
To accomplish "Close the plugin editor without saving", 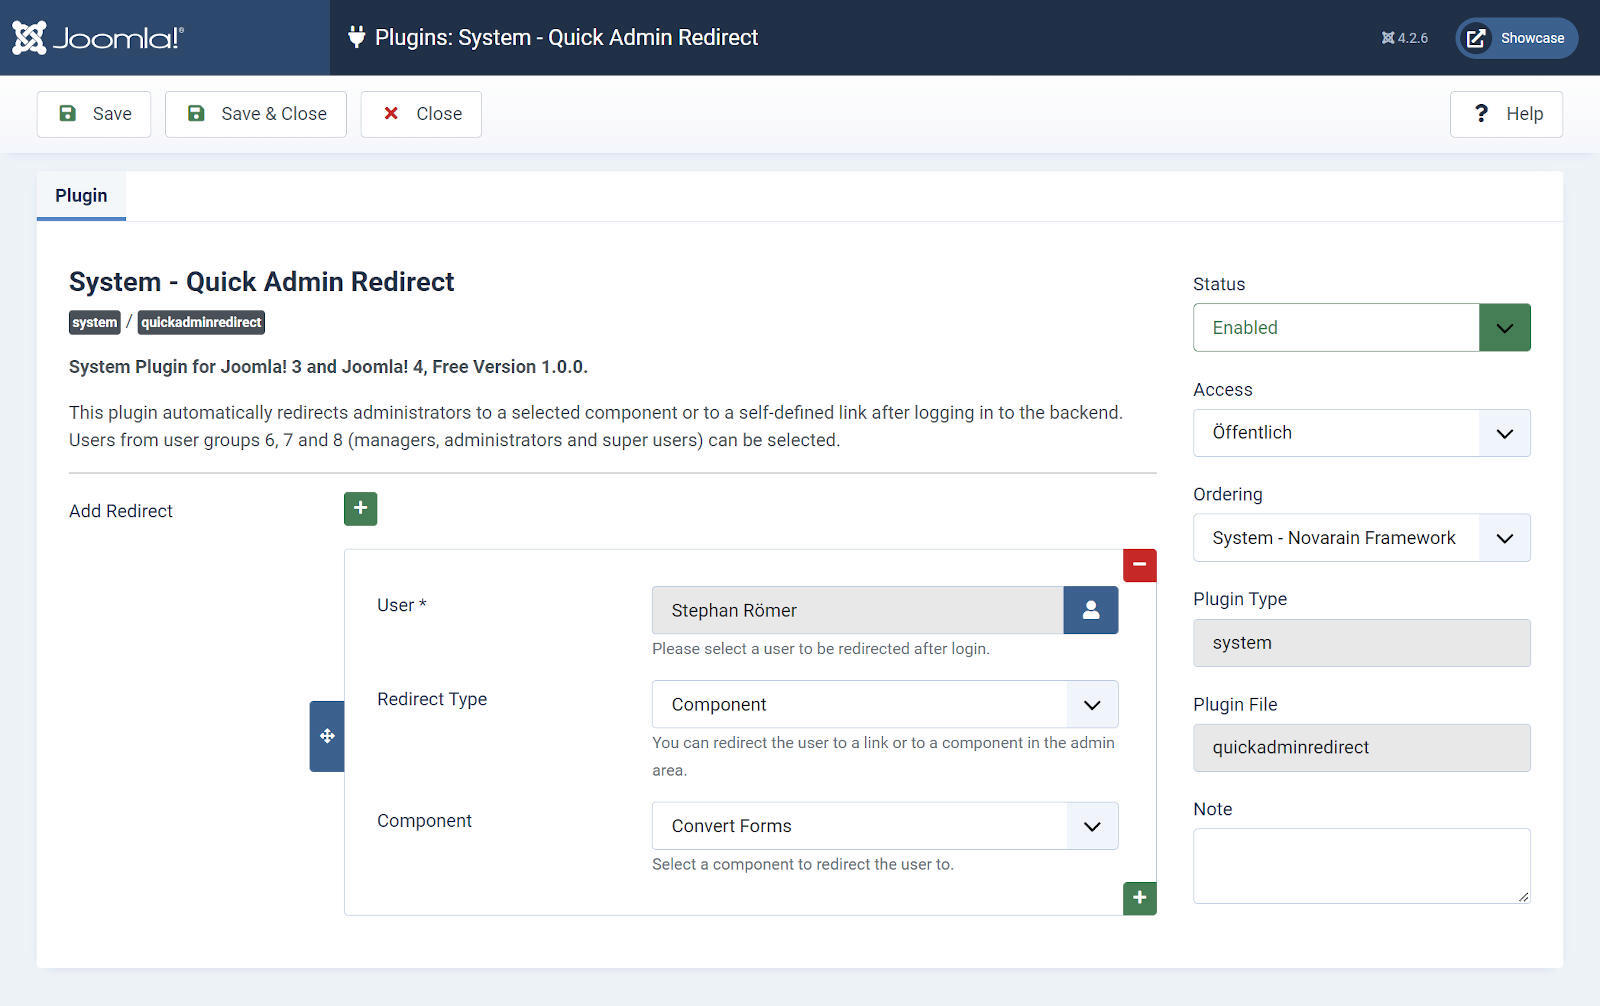I will point(420,114).
